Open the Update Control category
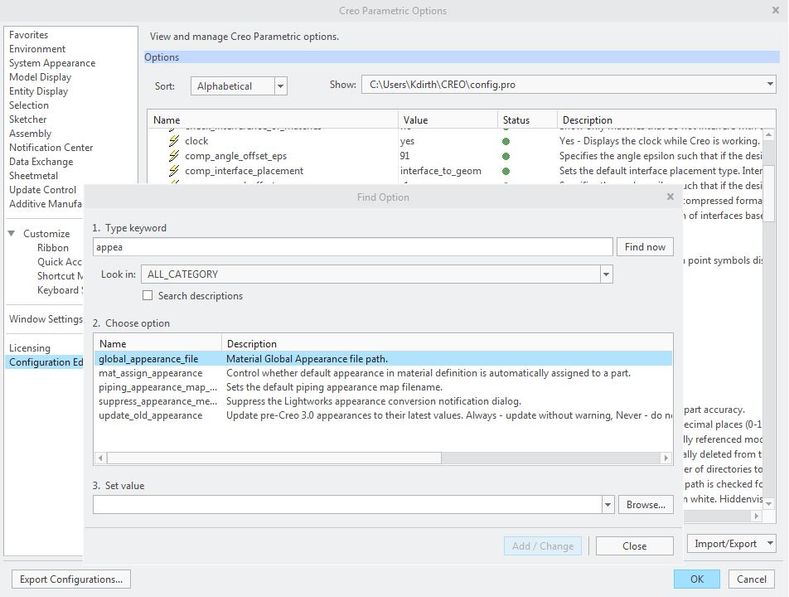 pyautogui.click(x=43, y=190)
